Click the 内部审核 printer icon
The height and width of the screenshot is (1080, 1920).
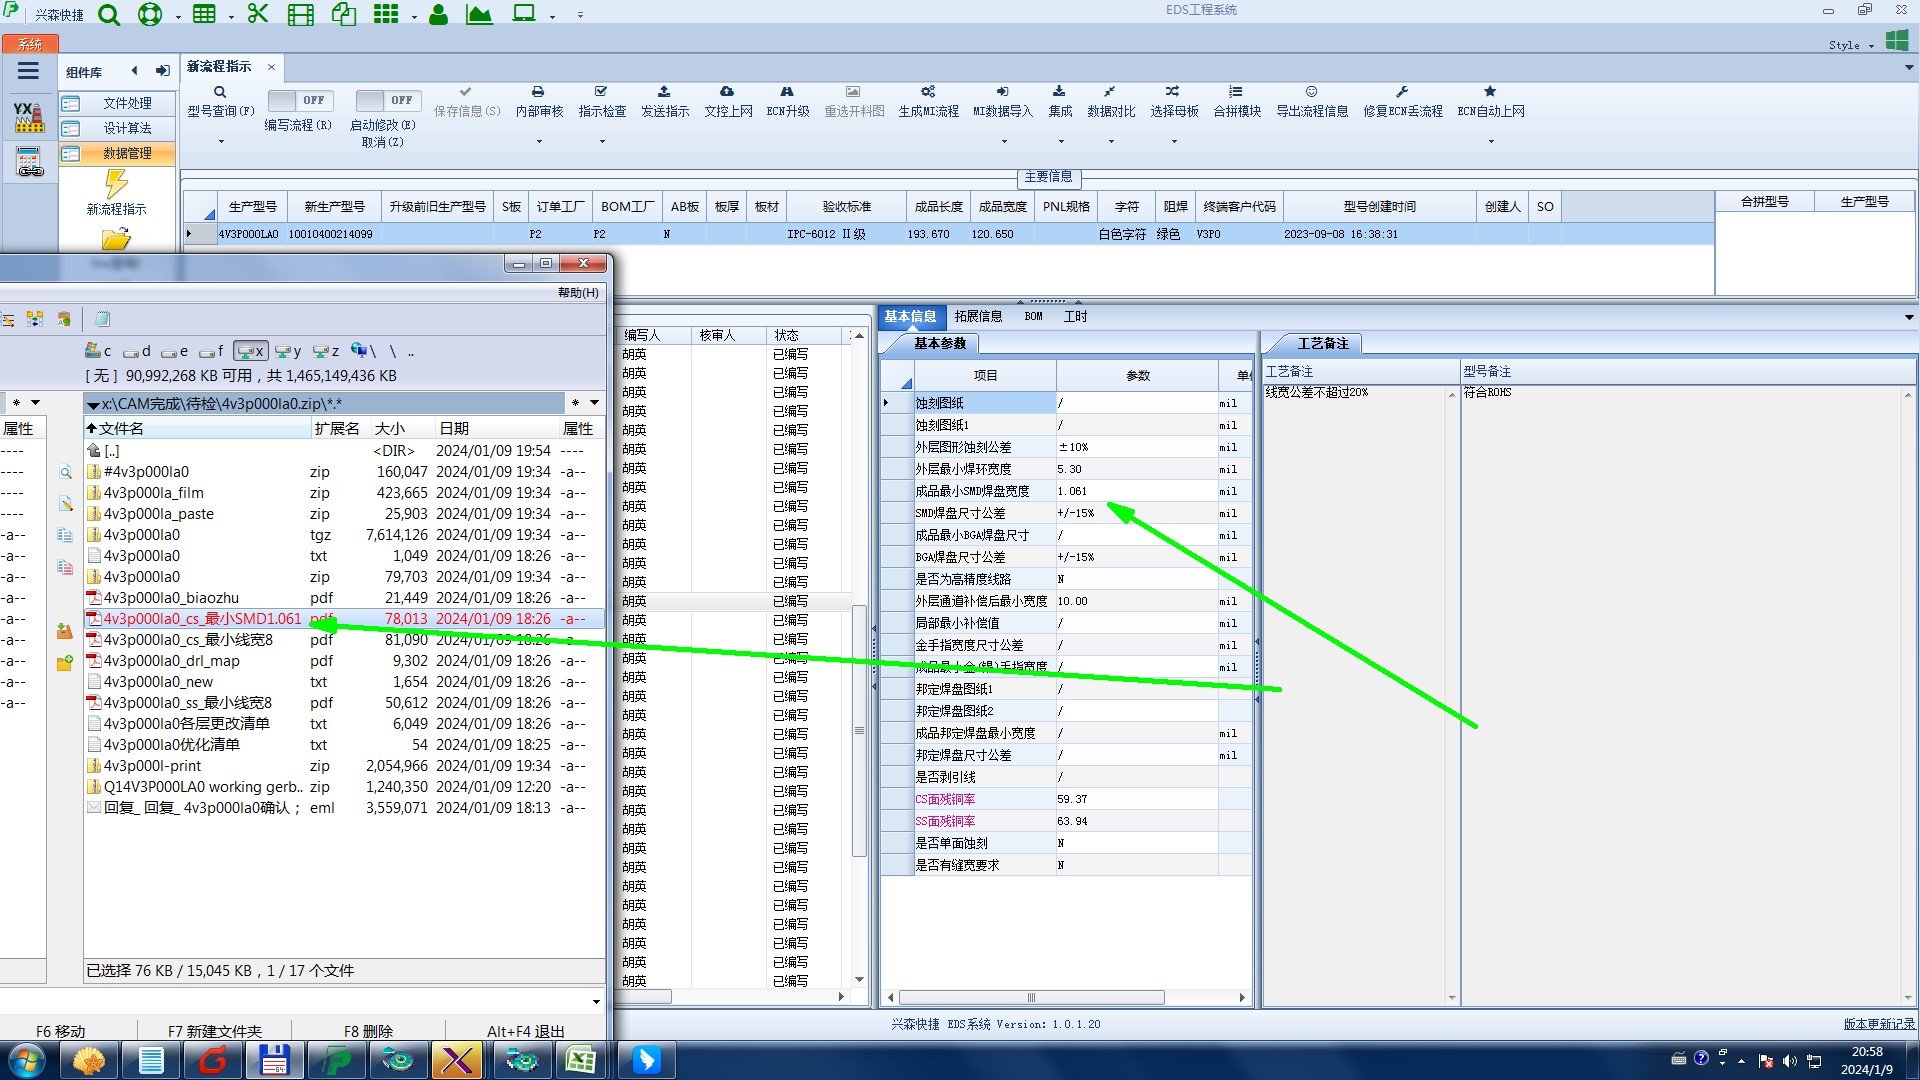(538, 92)
